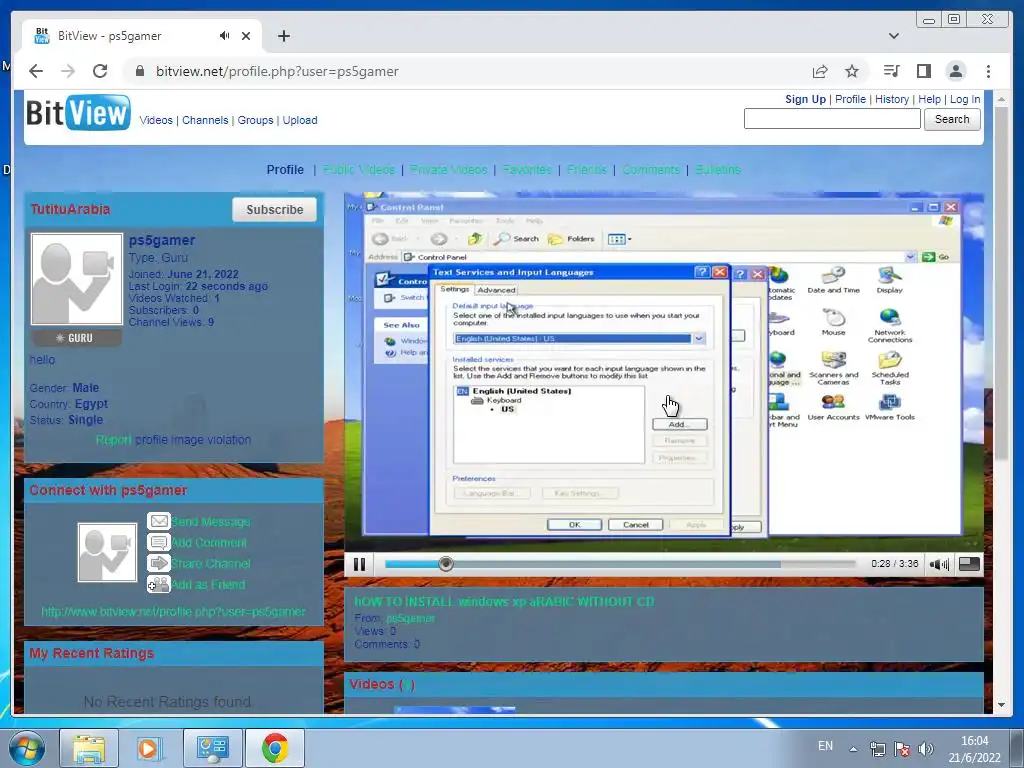Click the ps5gamer uploader link under video
This screenshot has height=768, width=1024.
pyautogui.click(x=411, y=618)
